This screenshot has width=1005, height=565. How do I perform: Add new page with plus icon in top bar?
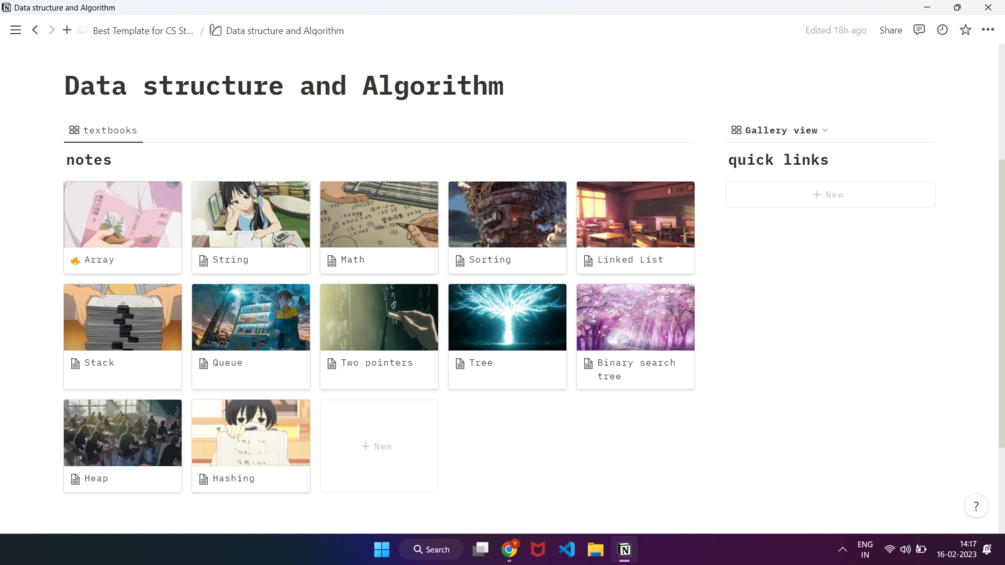point(67,30)
